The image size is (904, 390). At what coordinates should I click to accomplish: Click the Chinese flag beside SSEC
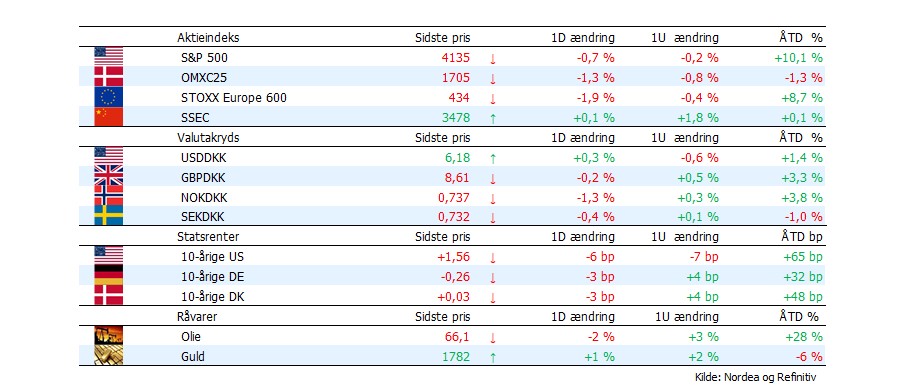(x=108, y=117)
